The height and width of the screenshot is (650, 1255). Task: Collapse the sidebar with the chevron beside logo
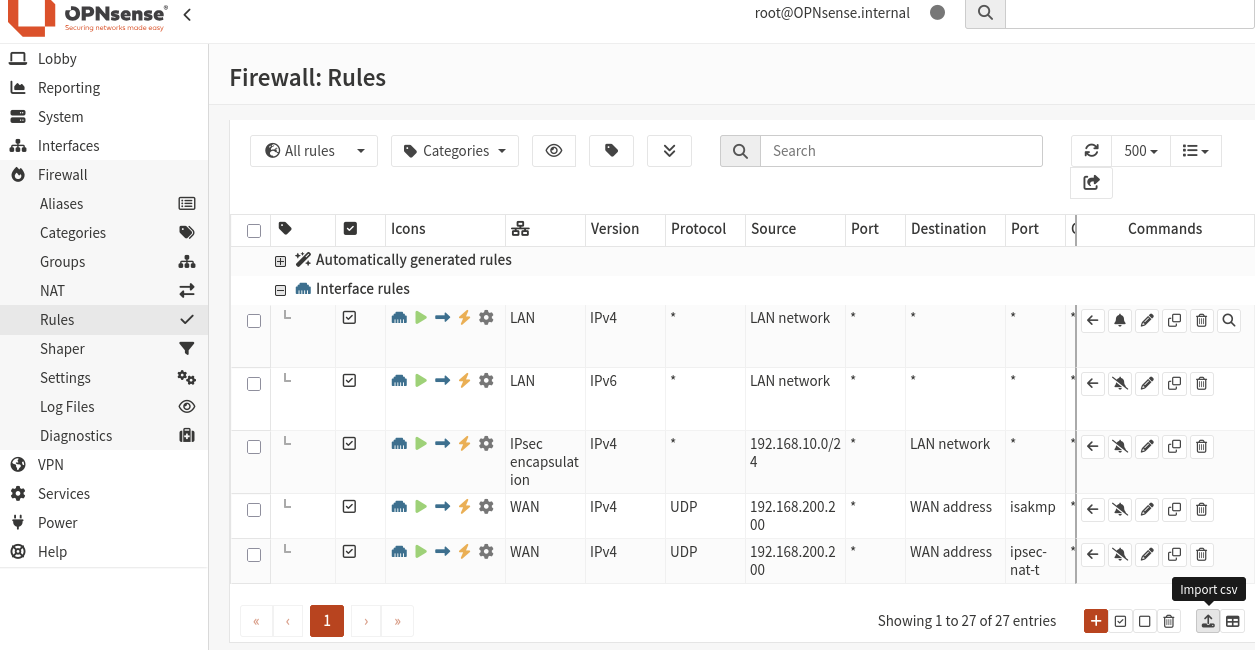click(x=187, y=15)
